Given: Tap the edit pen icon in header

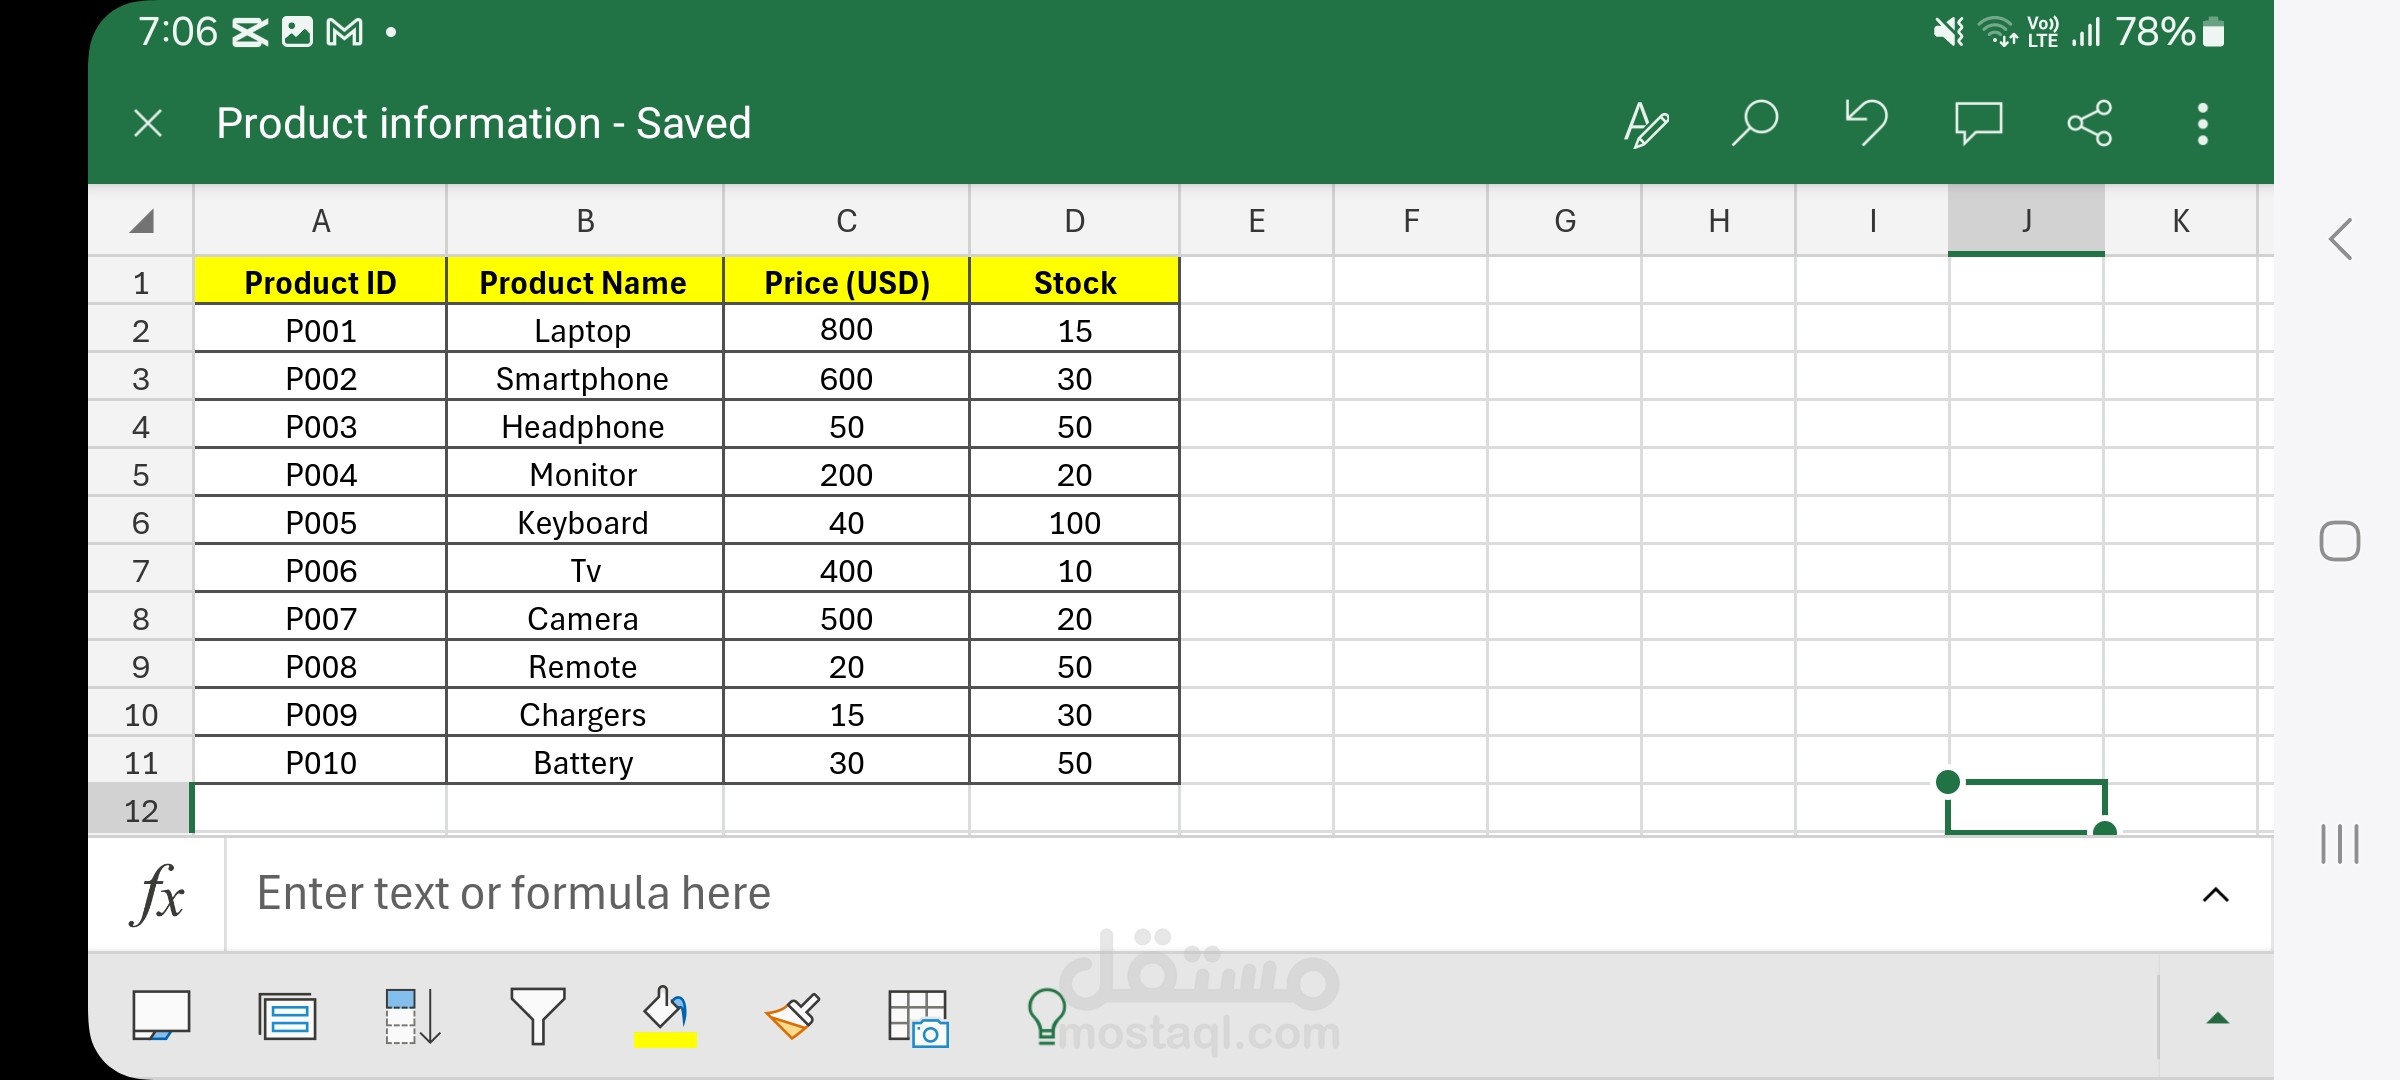Looking at the screenshot, I should (1645, 125).
